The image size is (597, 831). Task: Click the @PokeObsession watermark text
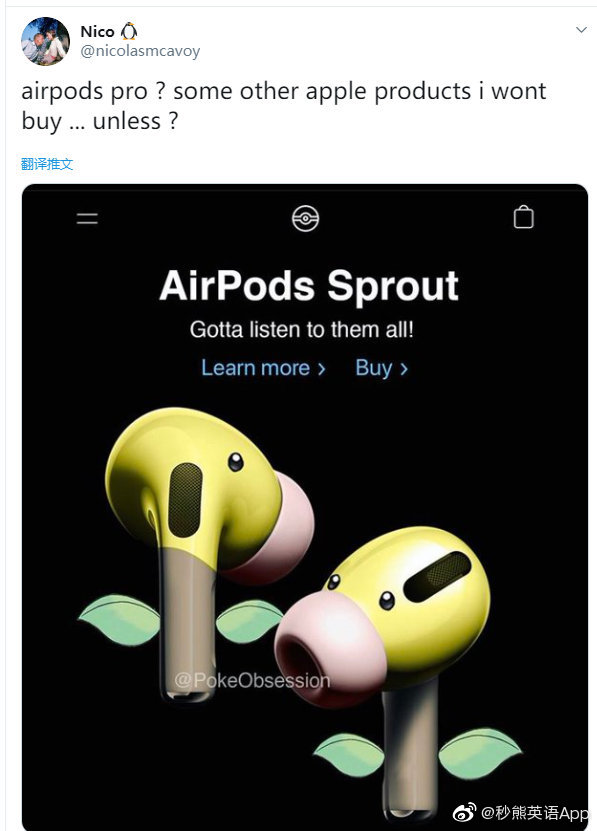point(252,680)
